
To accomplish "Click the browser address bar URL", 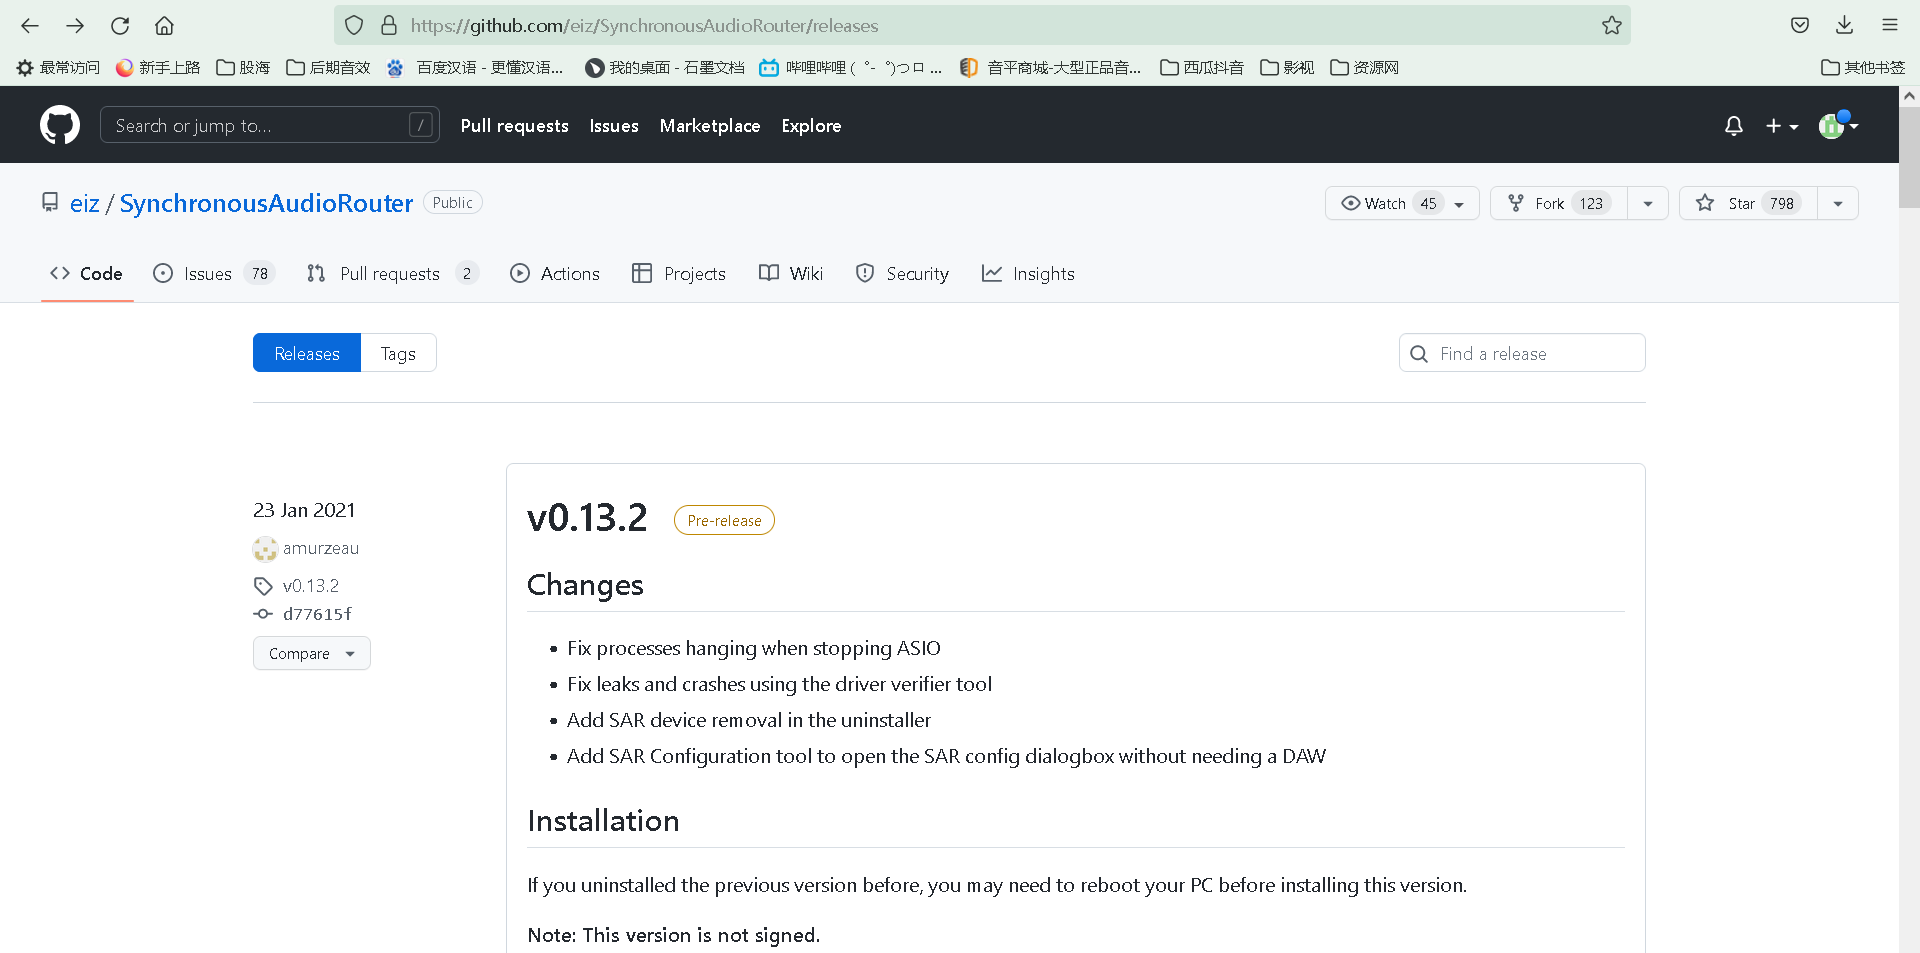I will [644, 25].
